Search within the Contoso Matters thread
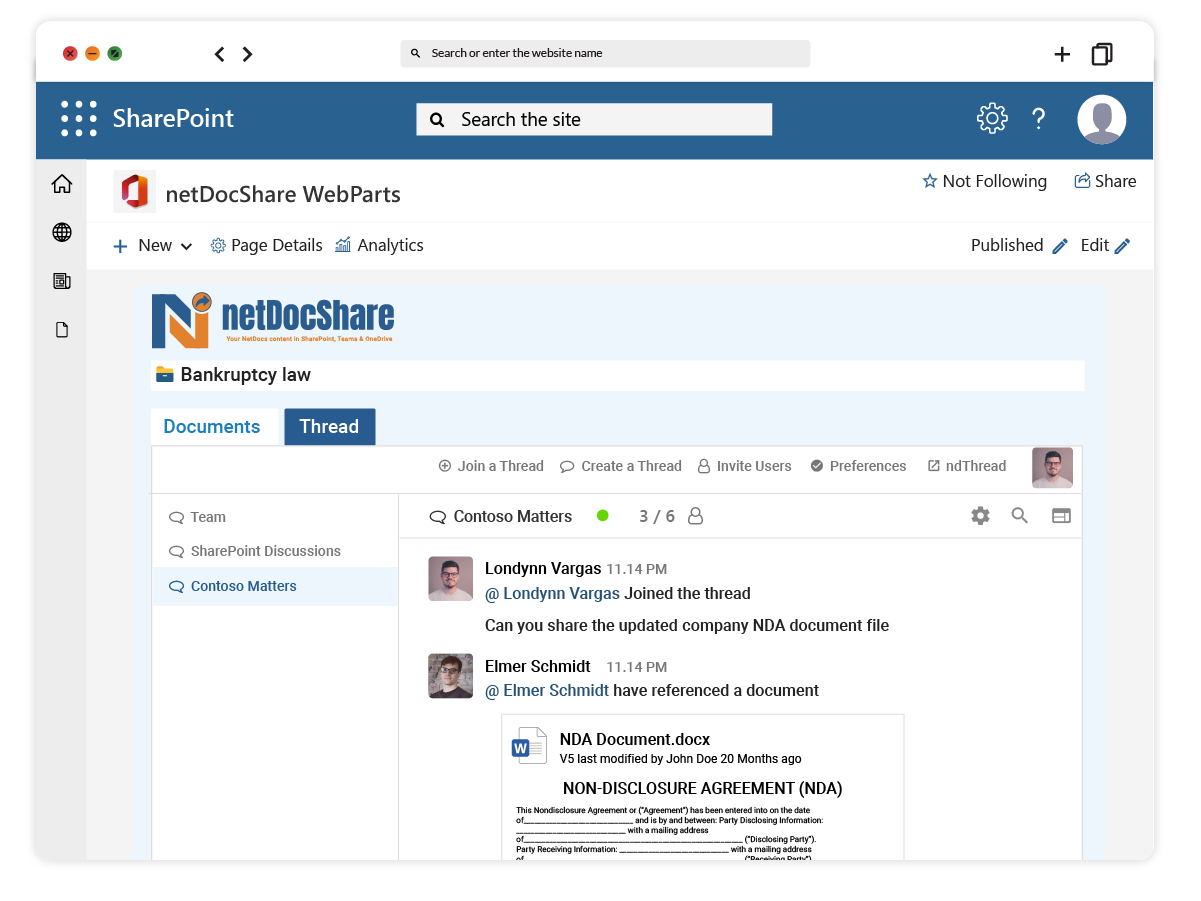Screen dimensions: 1201x901 pos(1020,516)
